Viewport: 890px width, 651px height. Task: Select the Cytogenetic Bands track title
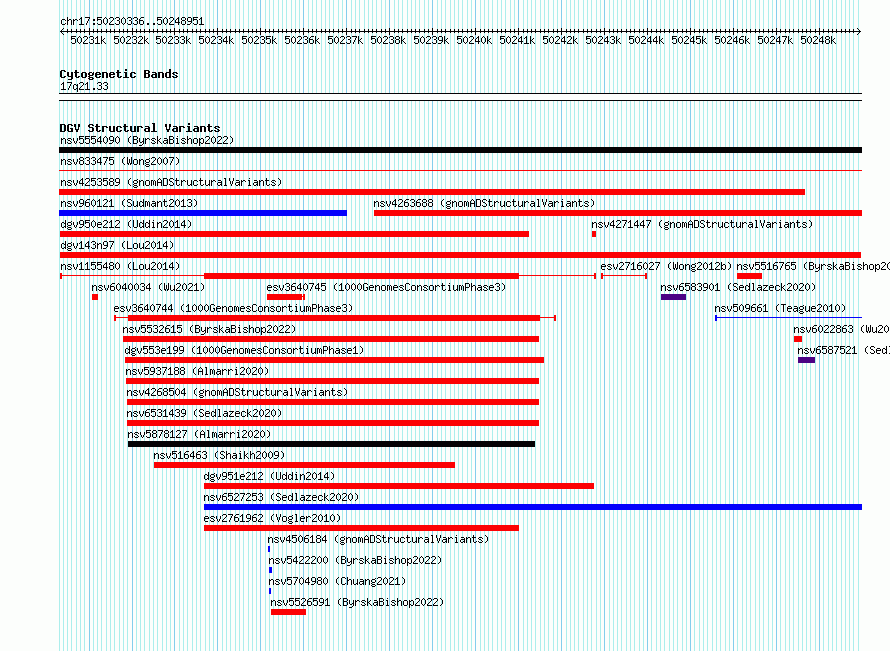click(119, 74)
